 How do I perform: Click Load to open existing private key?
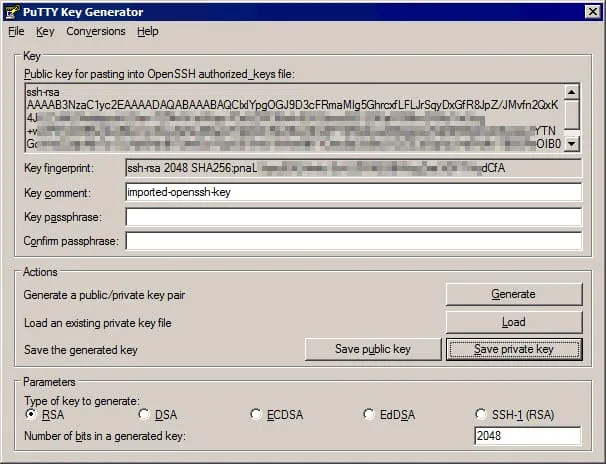pos(513,322)
